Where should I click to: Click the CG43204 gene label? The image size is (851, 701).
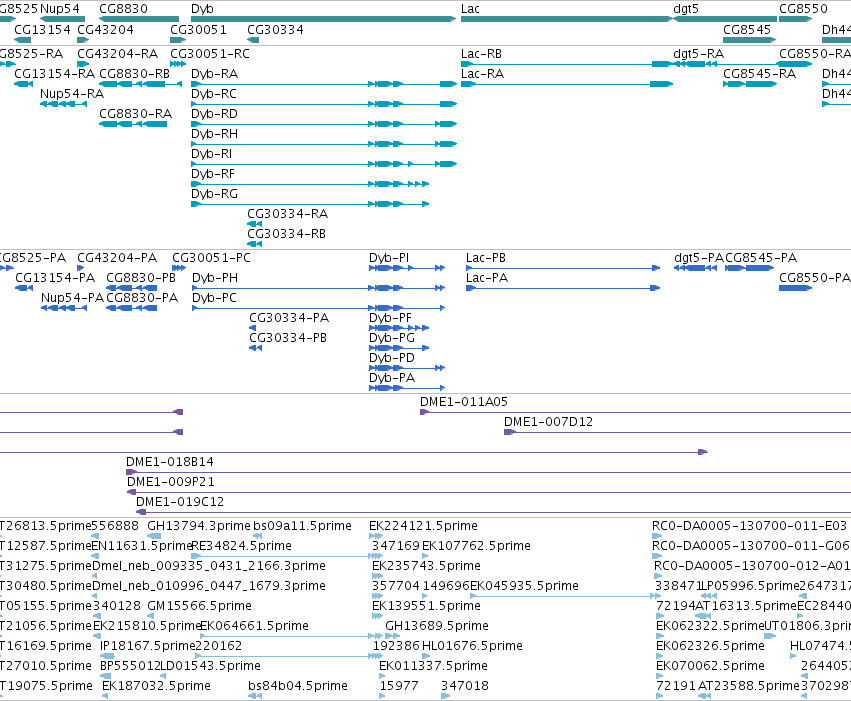coord(105,29)
